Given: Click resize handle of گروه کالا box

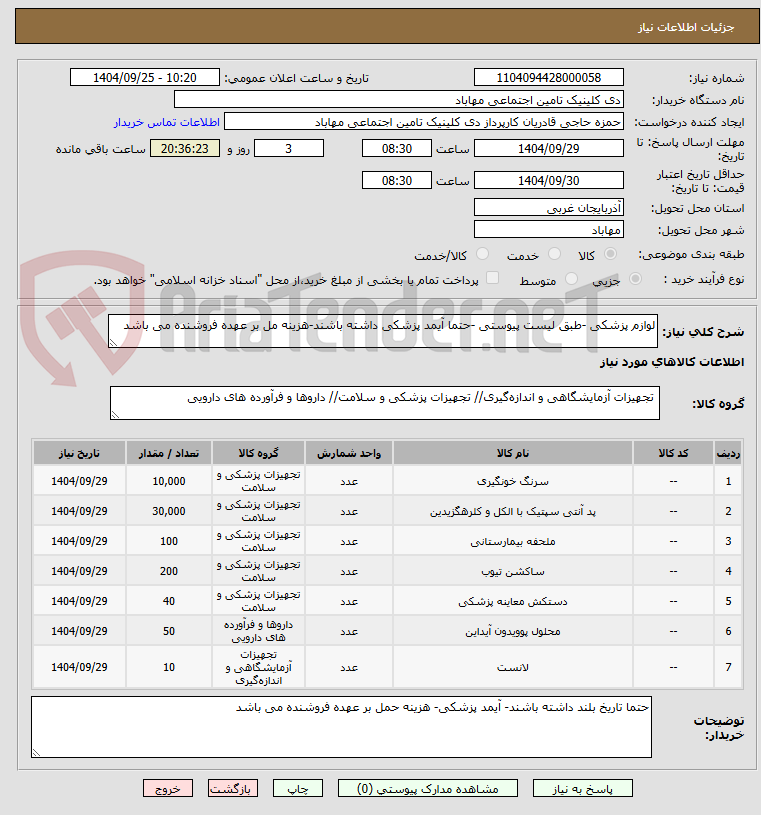Looking at the screenshot, I should 115,414.
